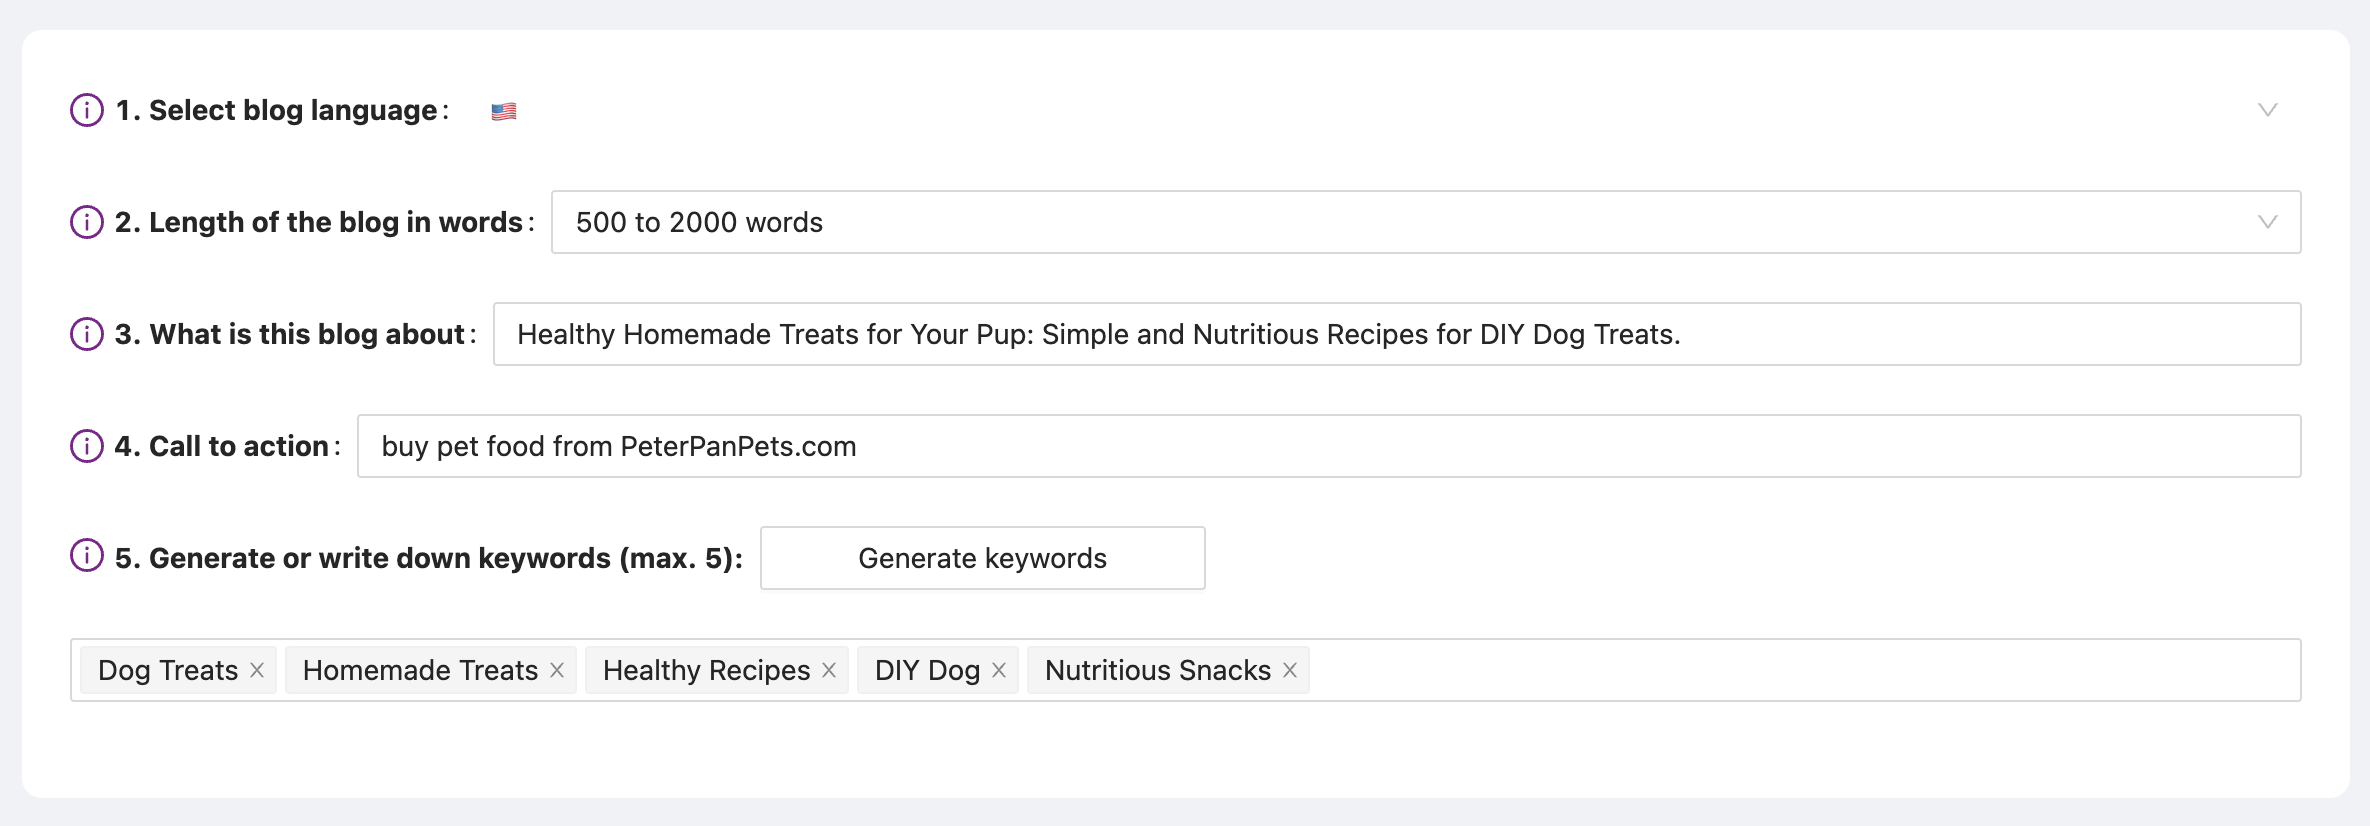This screenshot has height=826, width=2370.
Task: Click info icon beside Select blog language
Action: click(x=87, y=110)
